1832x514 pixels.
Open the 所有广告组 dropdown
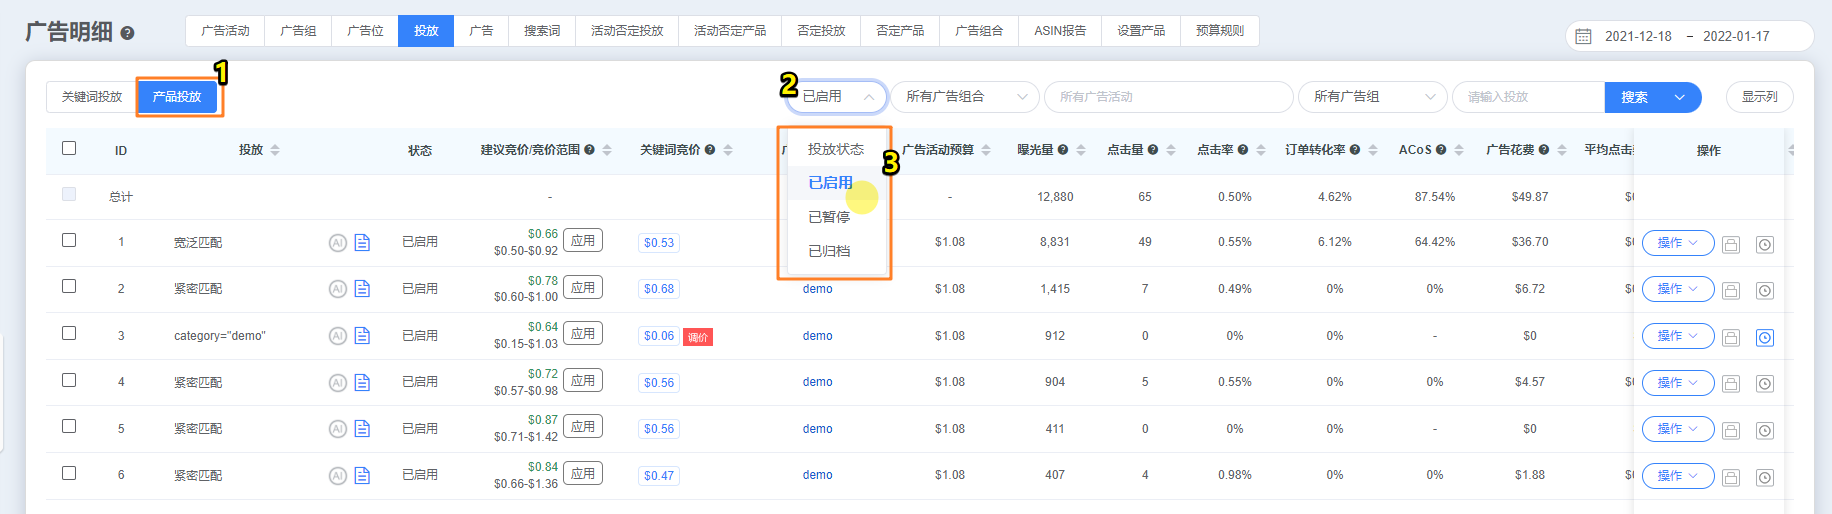[x=1372, y=97]
